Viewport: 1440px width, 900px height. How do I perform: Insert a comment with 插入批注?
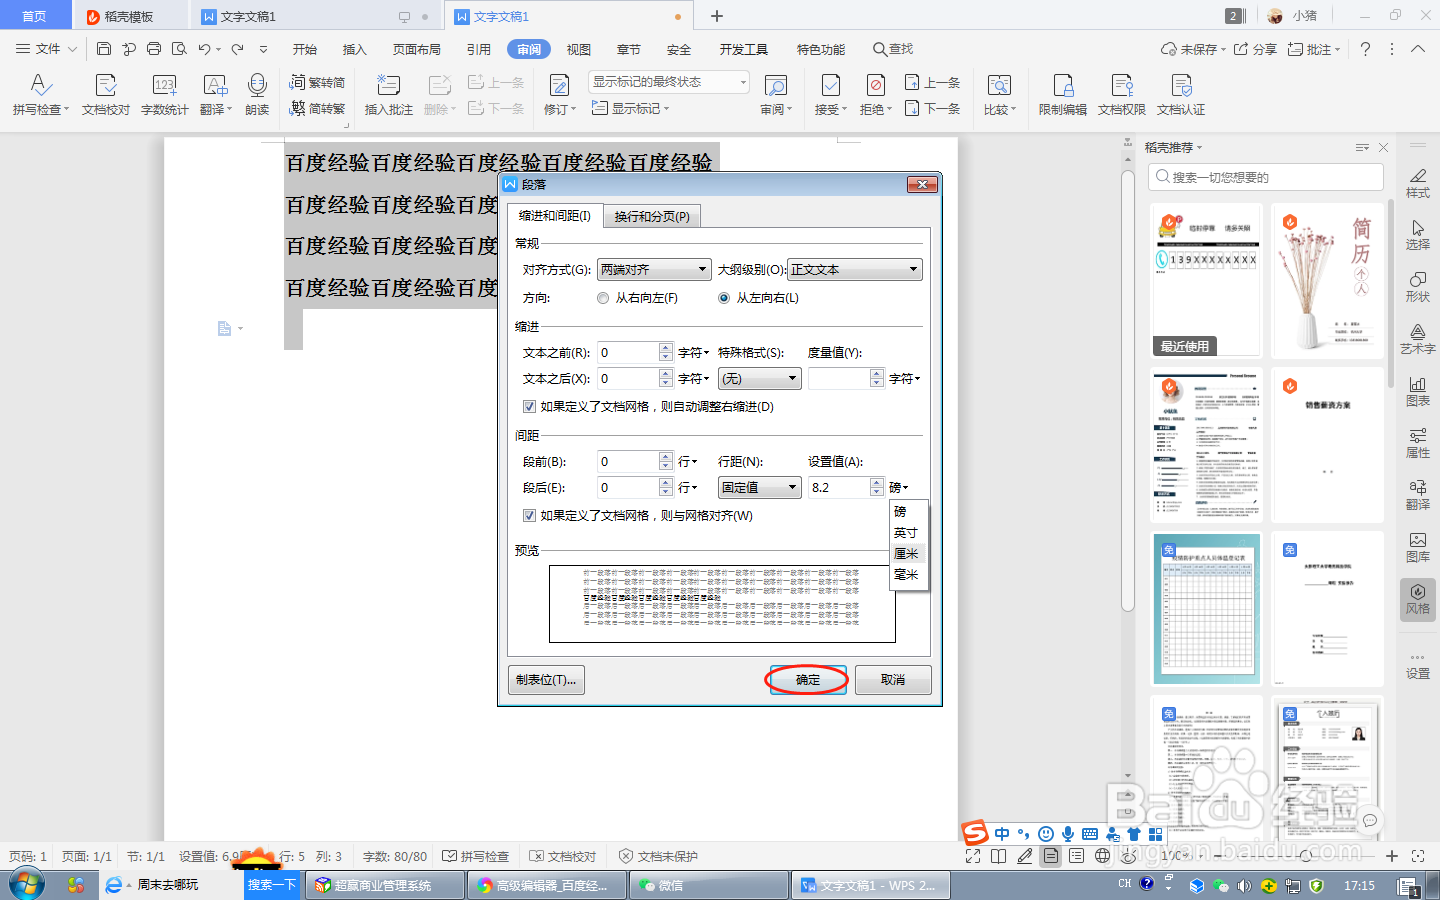(388, 96)
